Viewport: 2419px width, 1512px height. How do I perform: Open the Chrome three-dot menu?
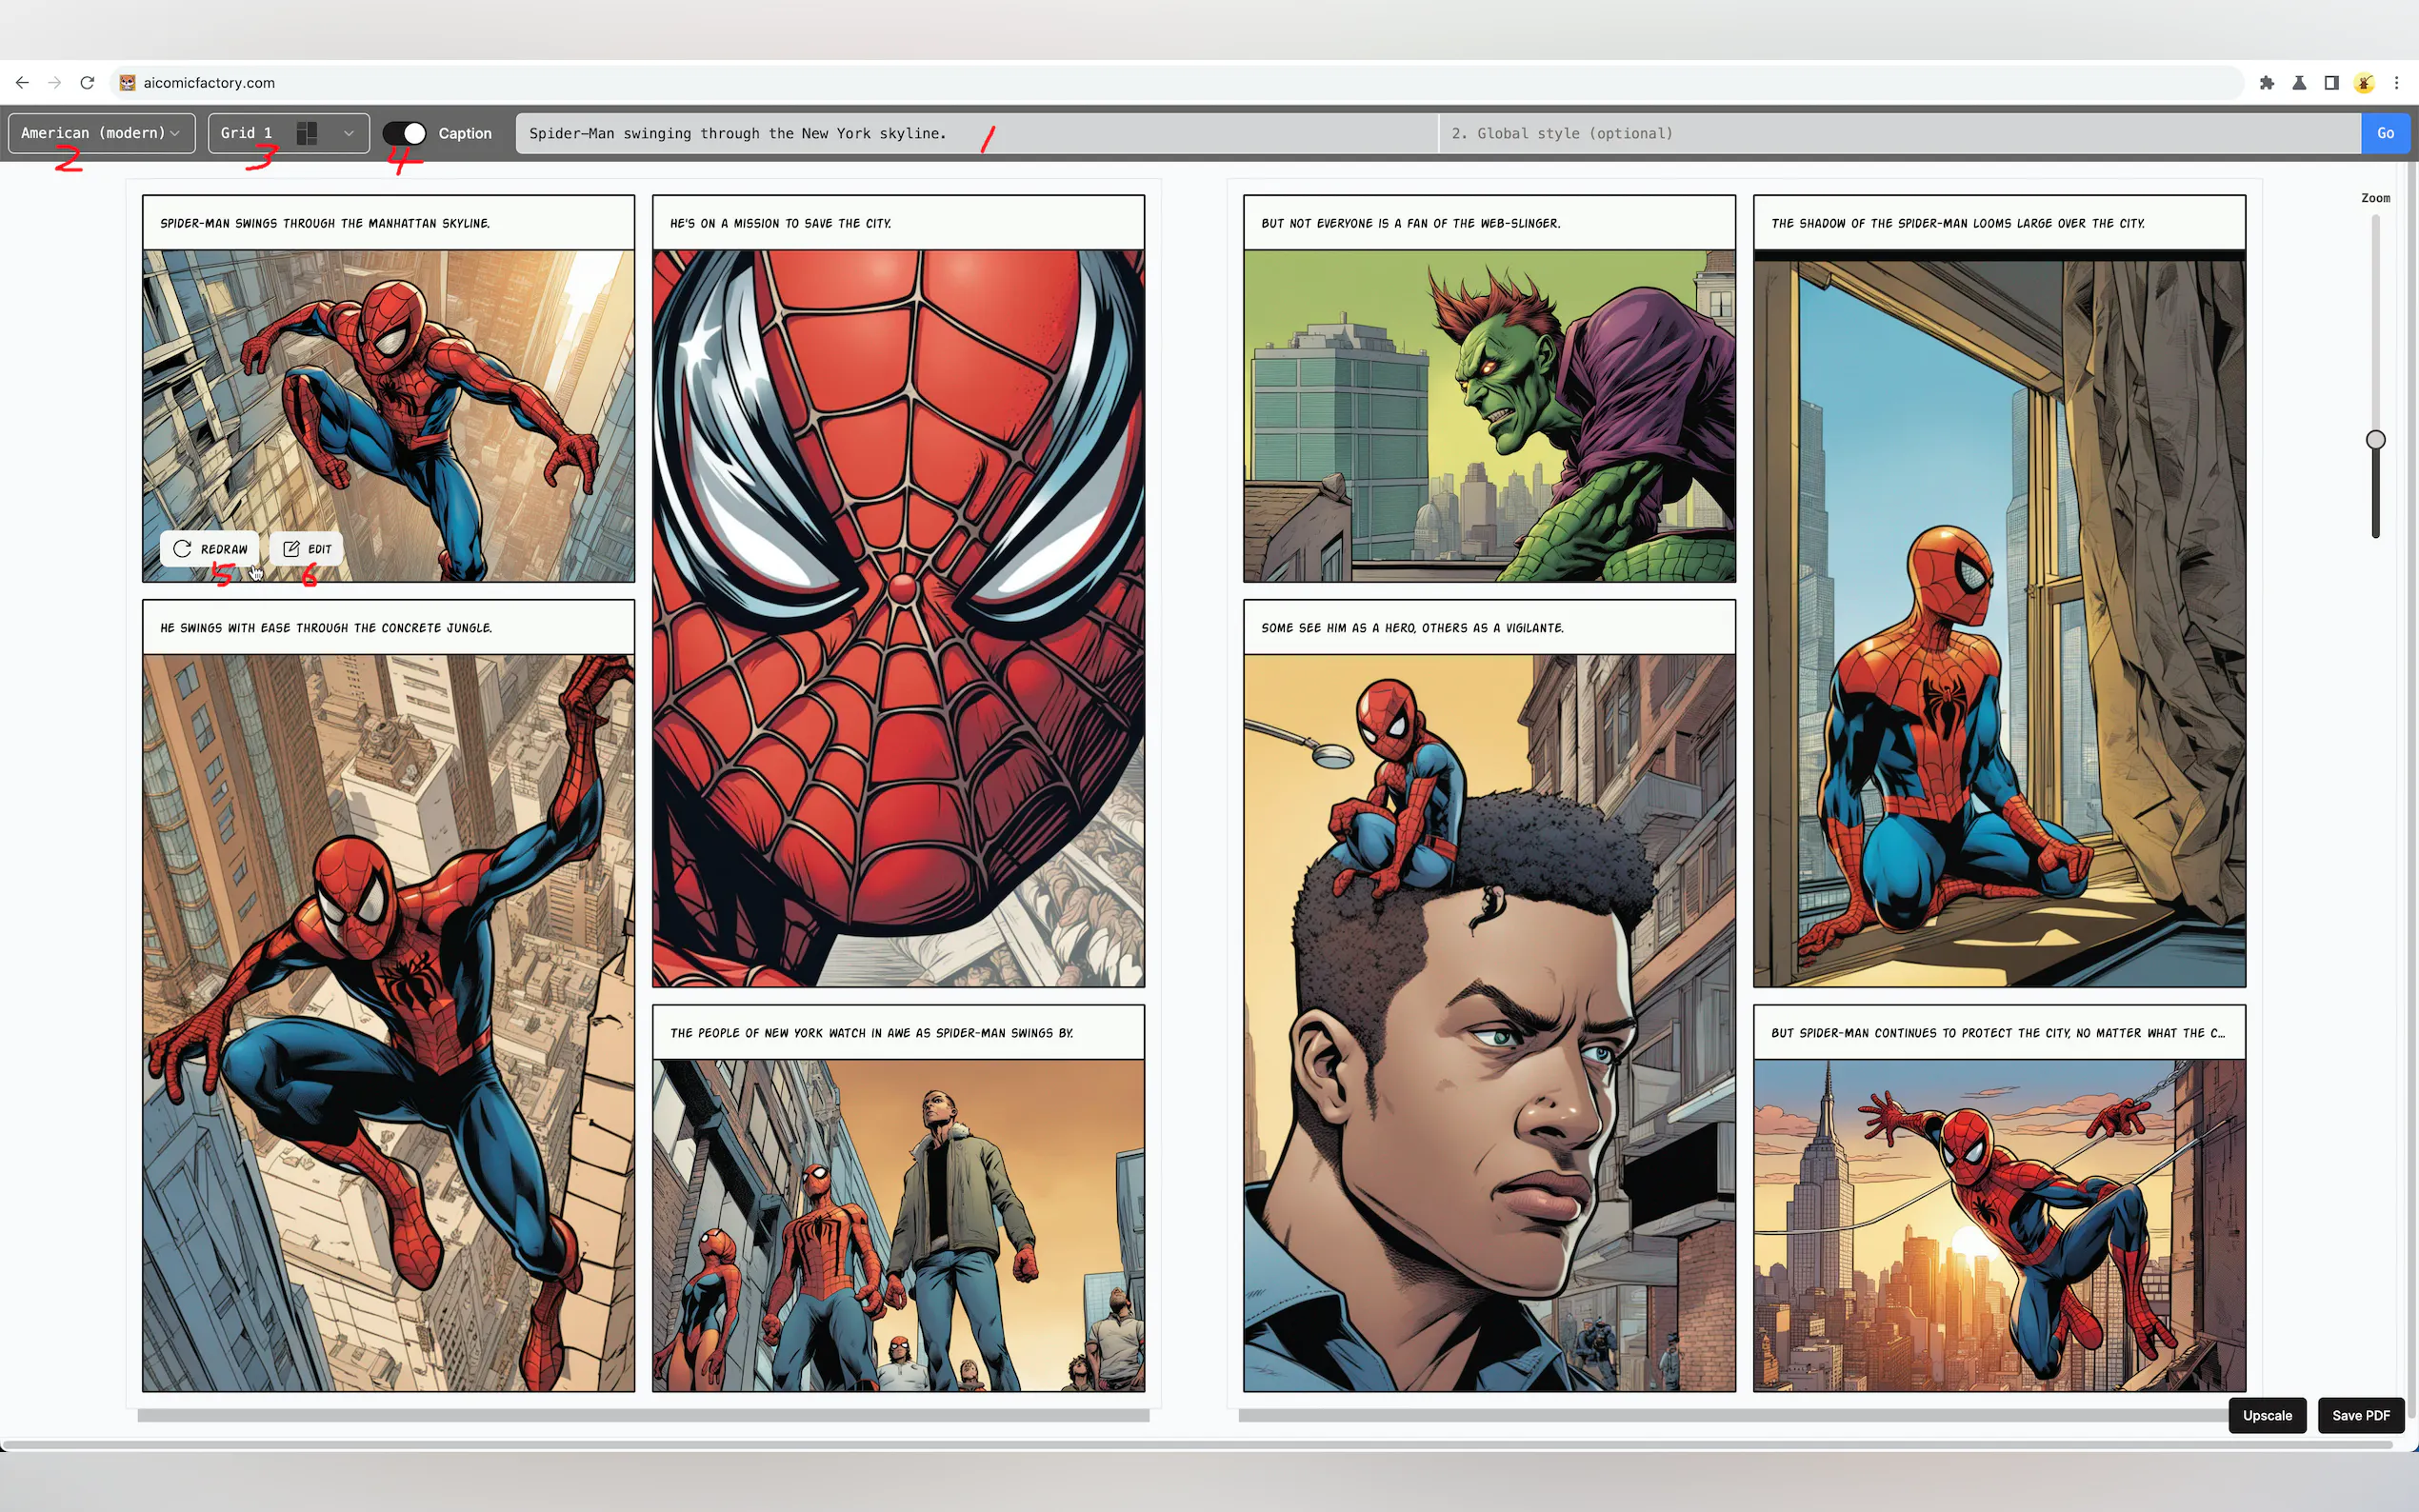pyautogui.click(x=2396, y=83)
